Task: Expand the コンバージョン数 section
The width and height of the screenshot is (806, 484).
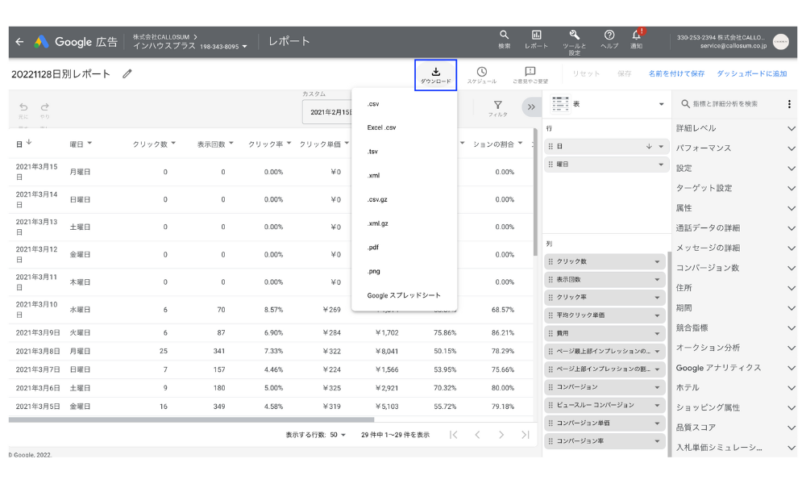Action: click(x=735, y=268)
